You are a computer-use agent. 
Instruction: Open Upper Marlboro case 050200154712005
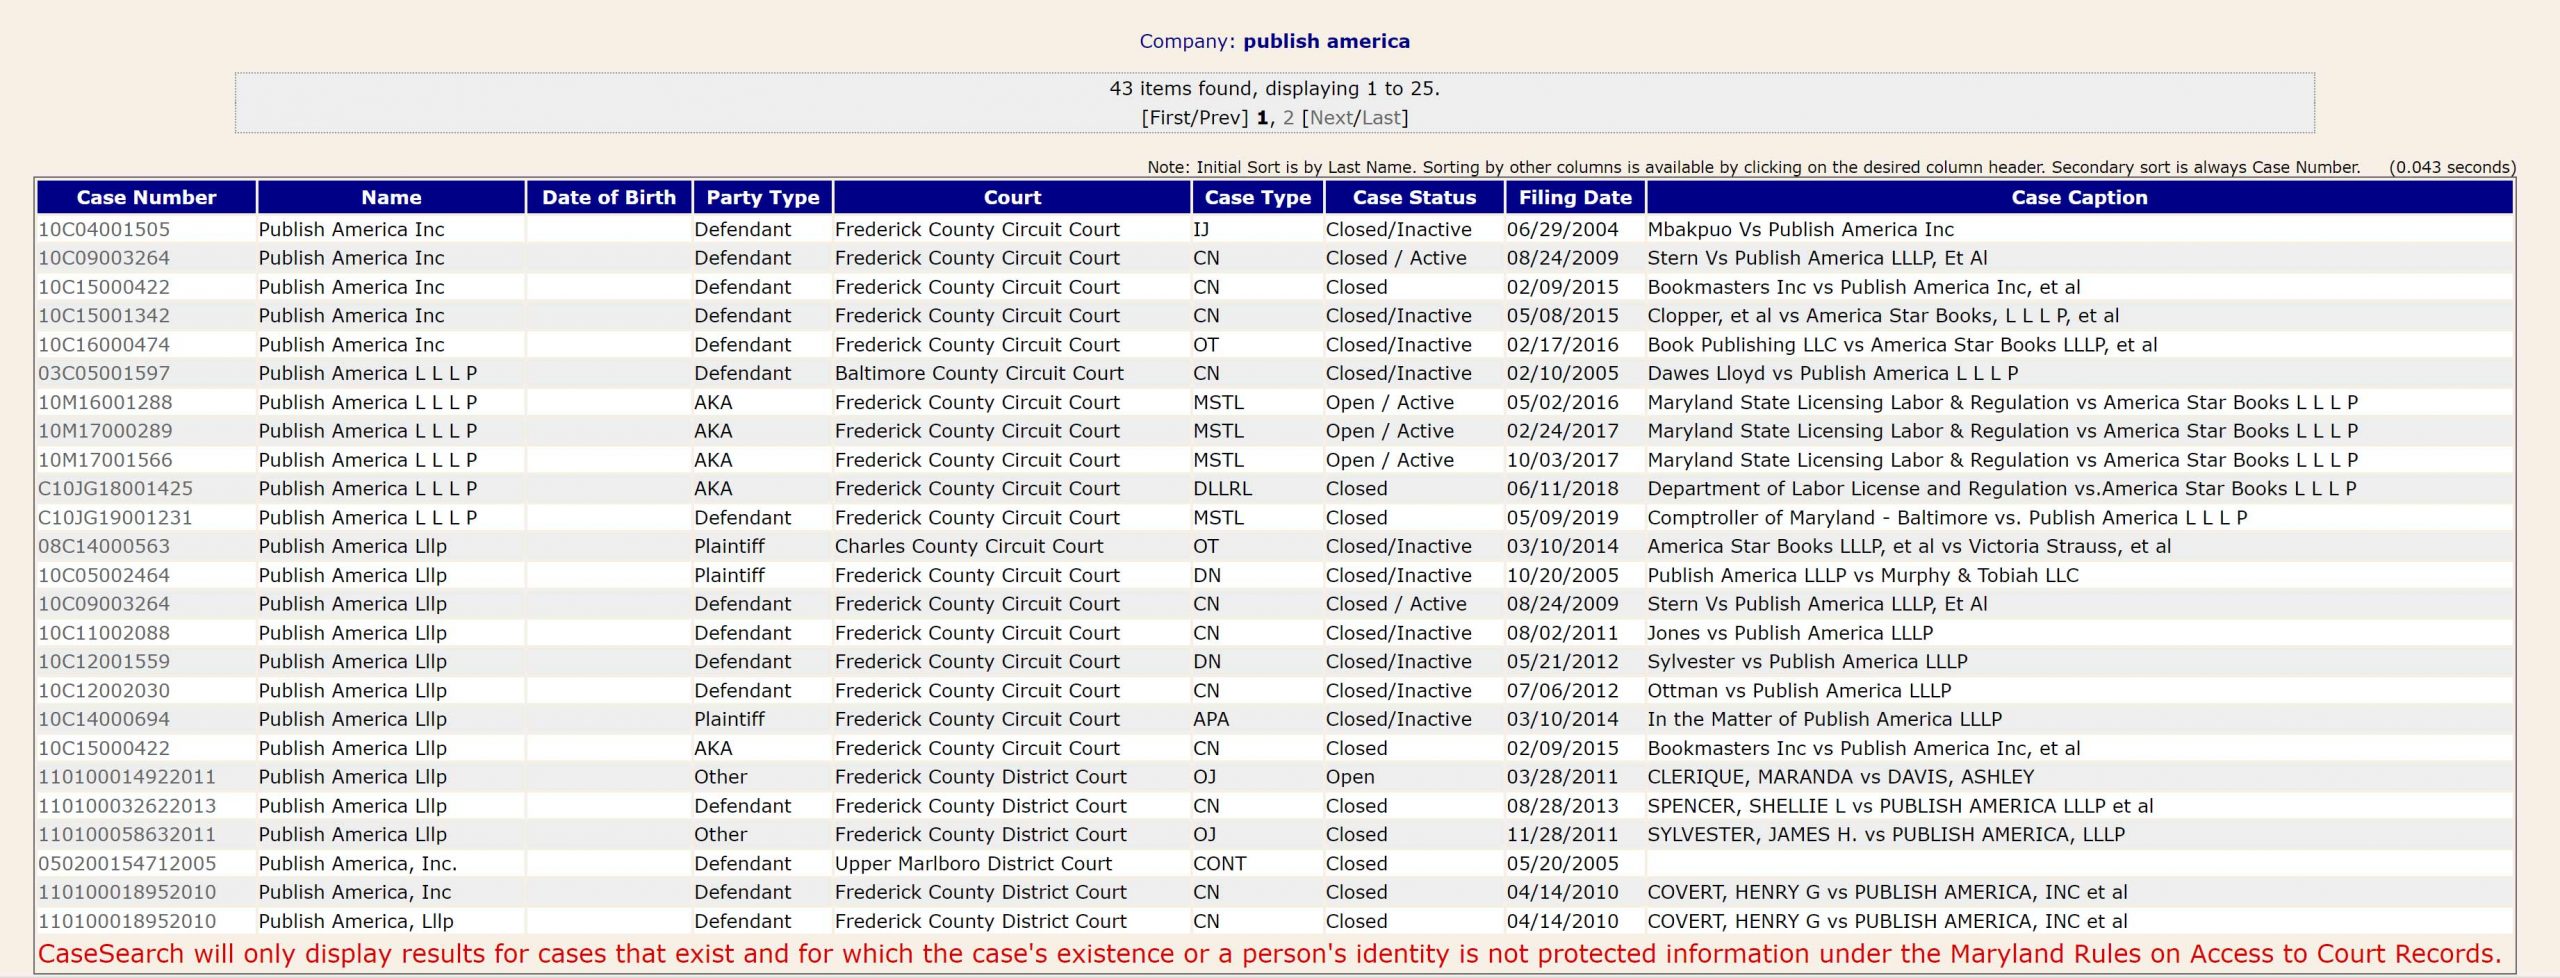pos(127,863)
